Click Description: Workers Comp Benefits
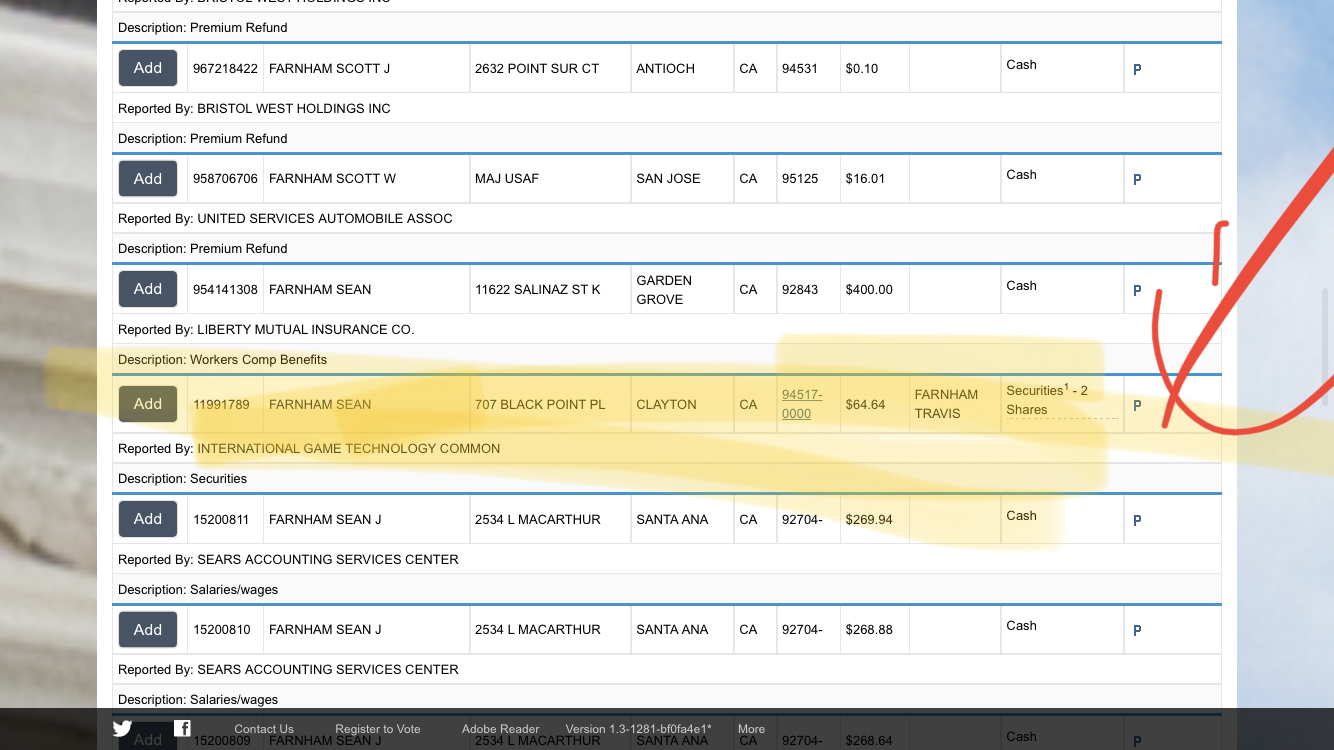 click(x=222, y=359)
